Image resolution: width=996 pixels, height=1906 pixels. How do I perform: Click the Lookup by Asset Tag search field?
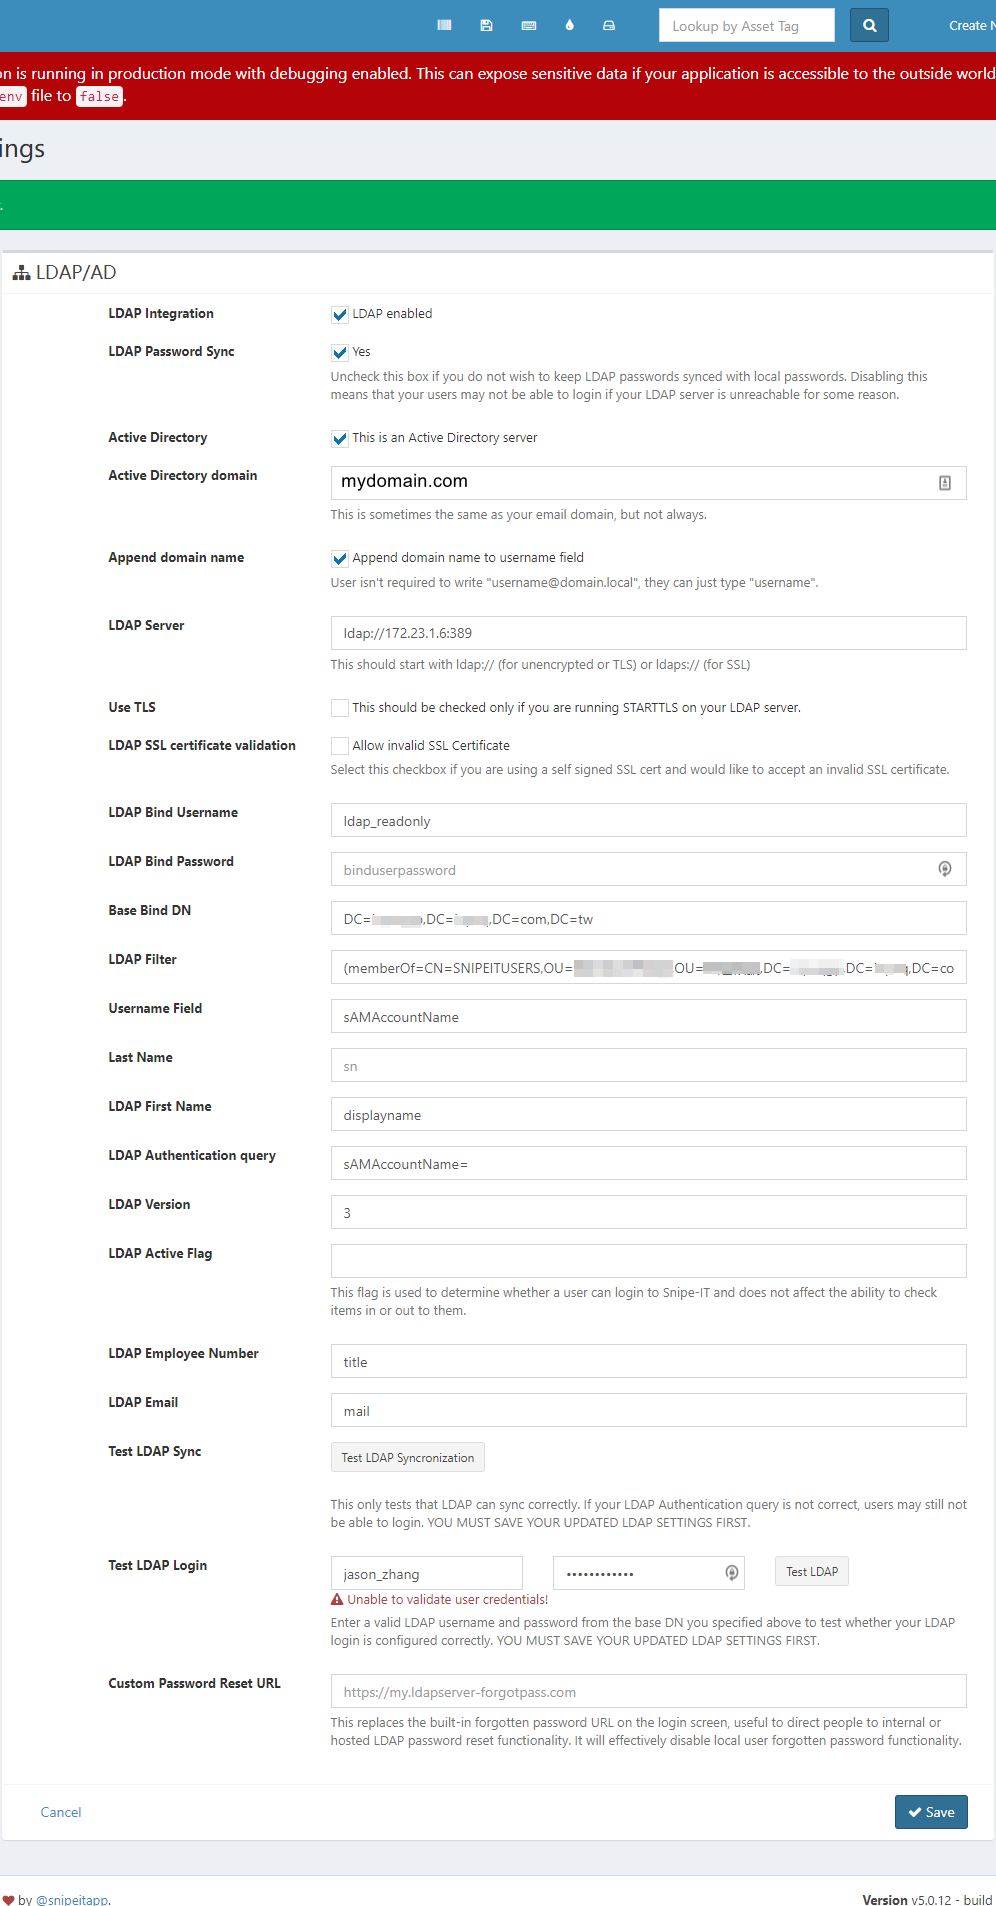pyautogui.click(x=746, y=25)
